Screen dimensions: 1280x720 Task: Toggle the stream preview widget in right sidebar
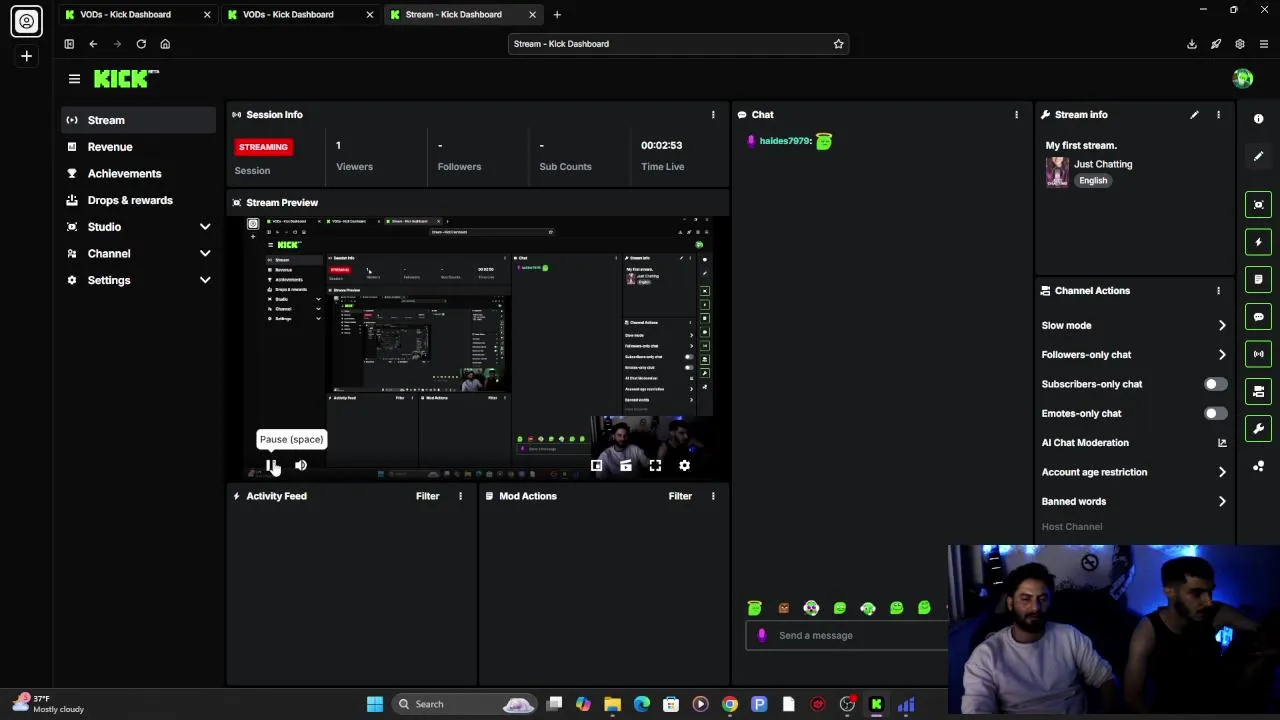pyautogui.click(x=1259, y=205)
